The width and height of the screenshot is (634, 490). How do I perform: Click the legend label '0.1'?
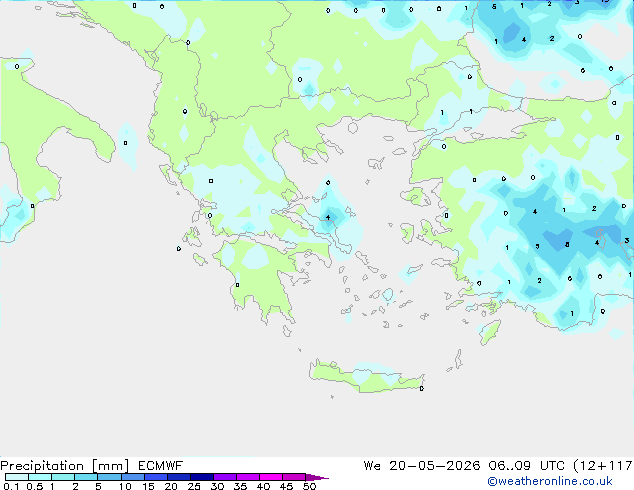pyautogui.click(x=11, y=486)
